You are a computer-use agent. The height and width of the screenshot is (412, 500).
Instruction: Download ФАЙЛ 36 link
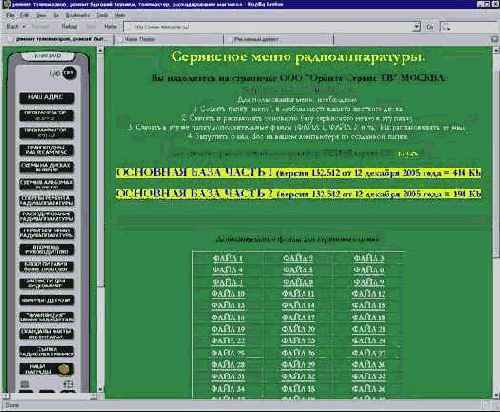369,389
